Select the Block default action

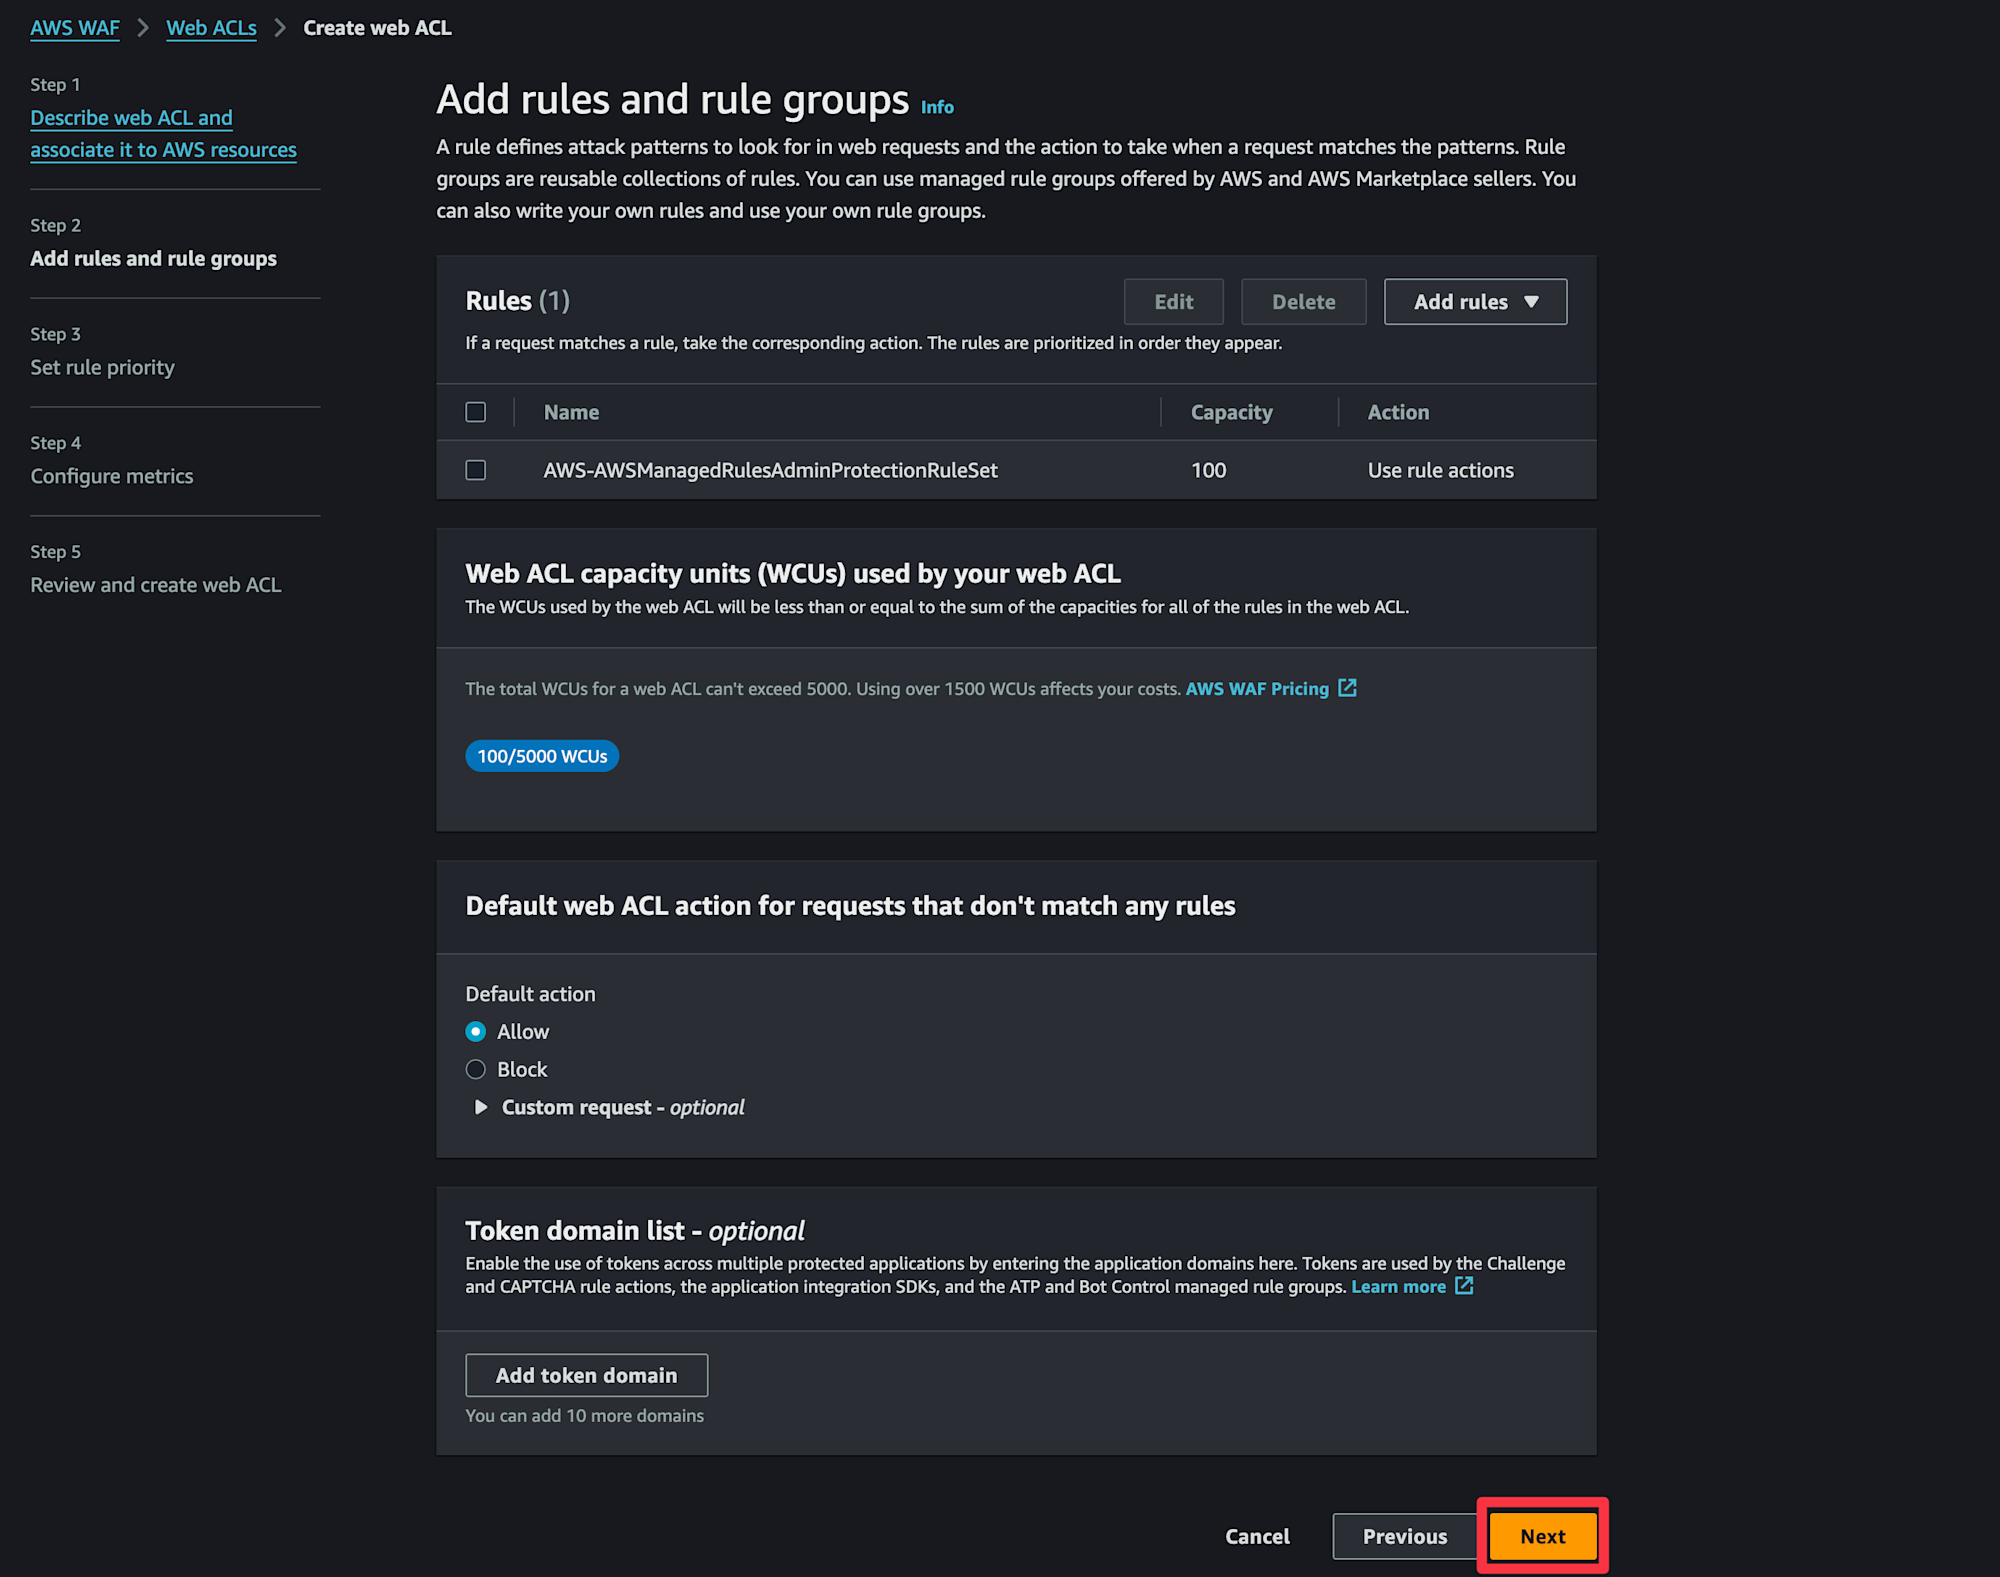[476, 1069]
